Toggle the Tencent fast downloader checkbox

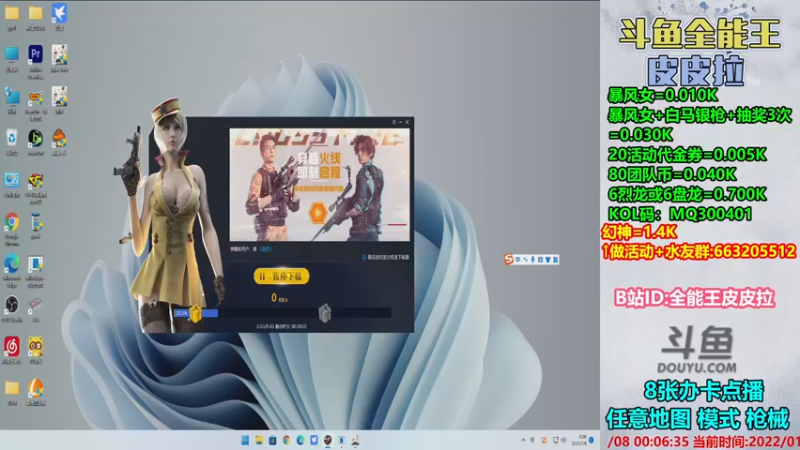[x=364, y=257]
